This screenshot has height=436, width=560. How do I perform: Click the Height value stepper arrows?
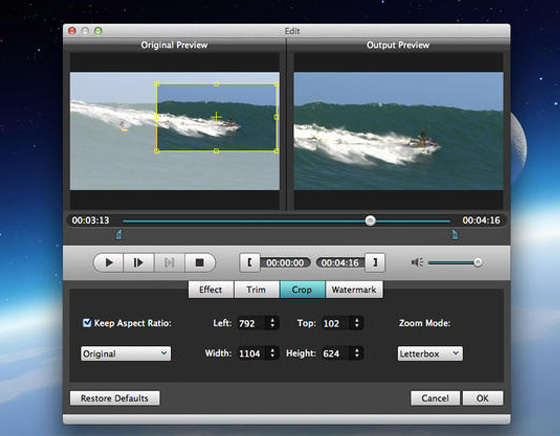pos(357,354)
